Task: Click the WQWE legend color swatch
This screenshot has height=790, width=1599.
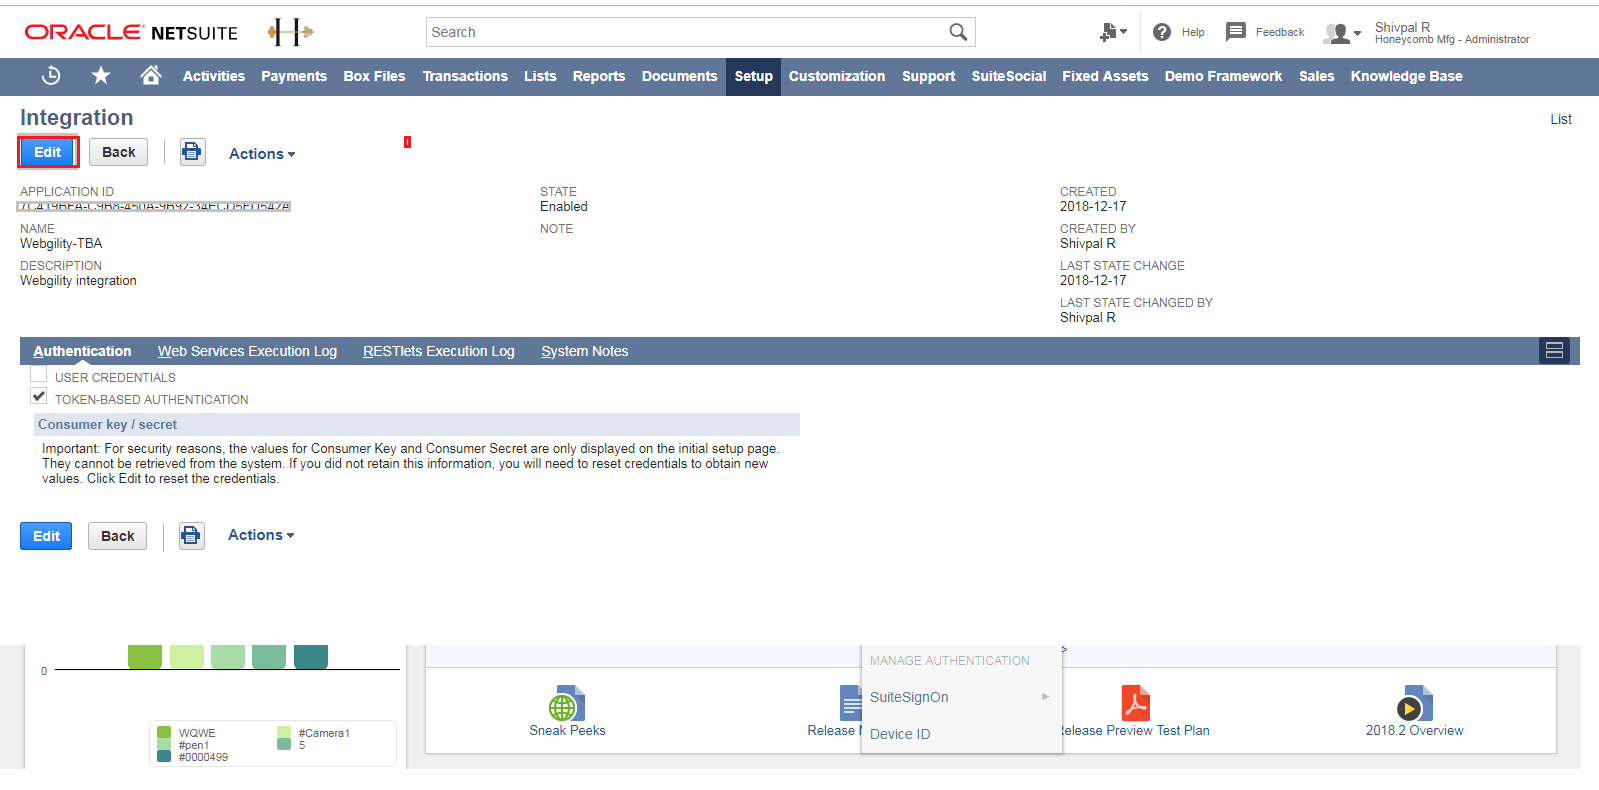Action: [x=164, y=732]
